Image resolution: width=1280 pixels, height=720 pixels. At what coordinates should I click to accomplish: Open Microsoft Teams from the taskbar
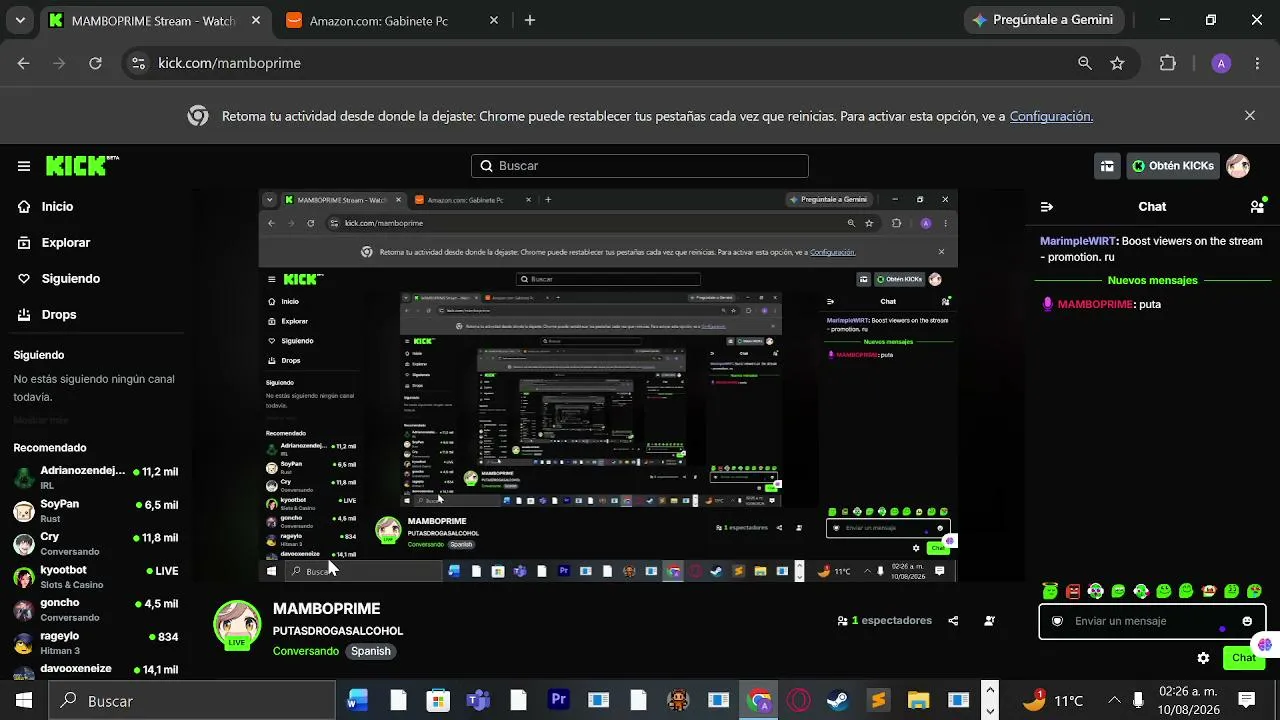click(478, 700)
